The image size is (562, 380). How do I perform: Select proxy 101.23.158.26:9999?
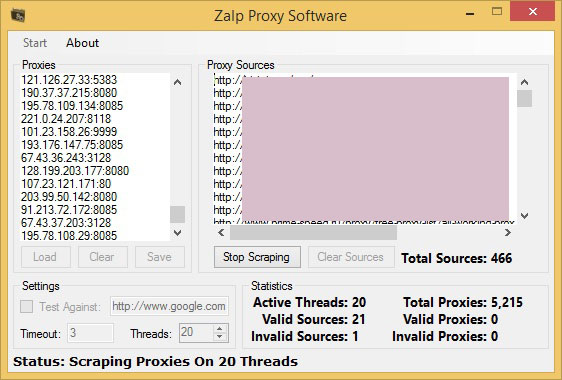coord(69,132)
